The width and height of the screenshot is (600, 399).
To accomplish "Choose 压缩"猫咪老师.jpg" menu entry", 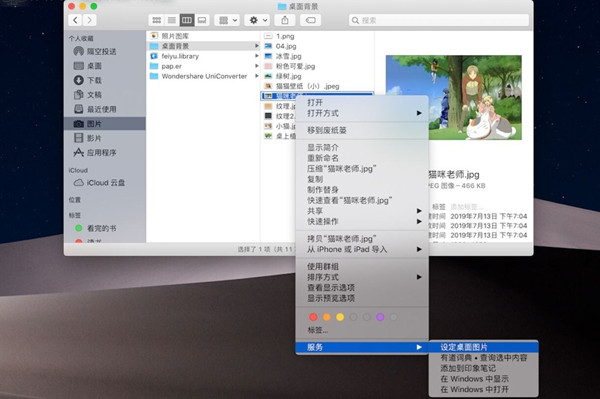I will point(362,169).
